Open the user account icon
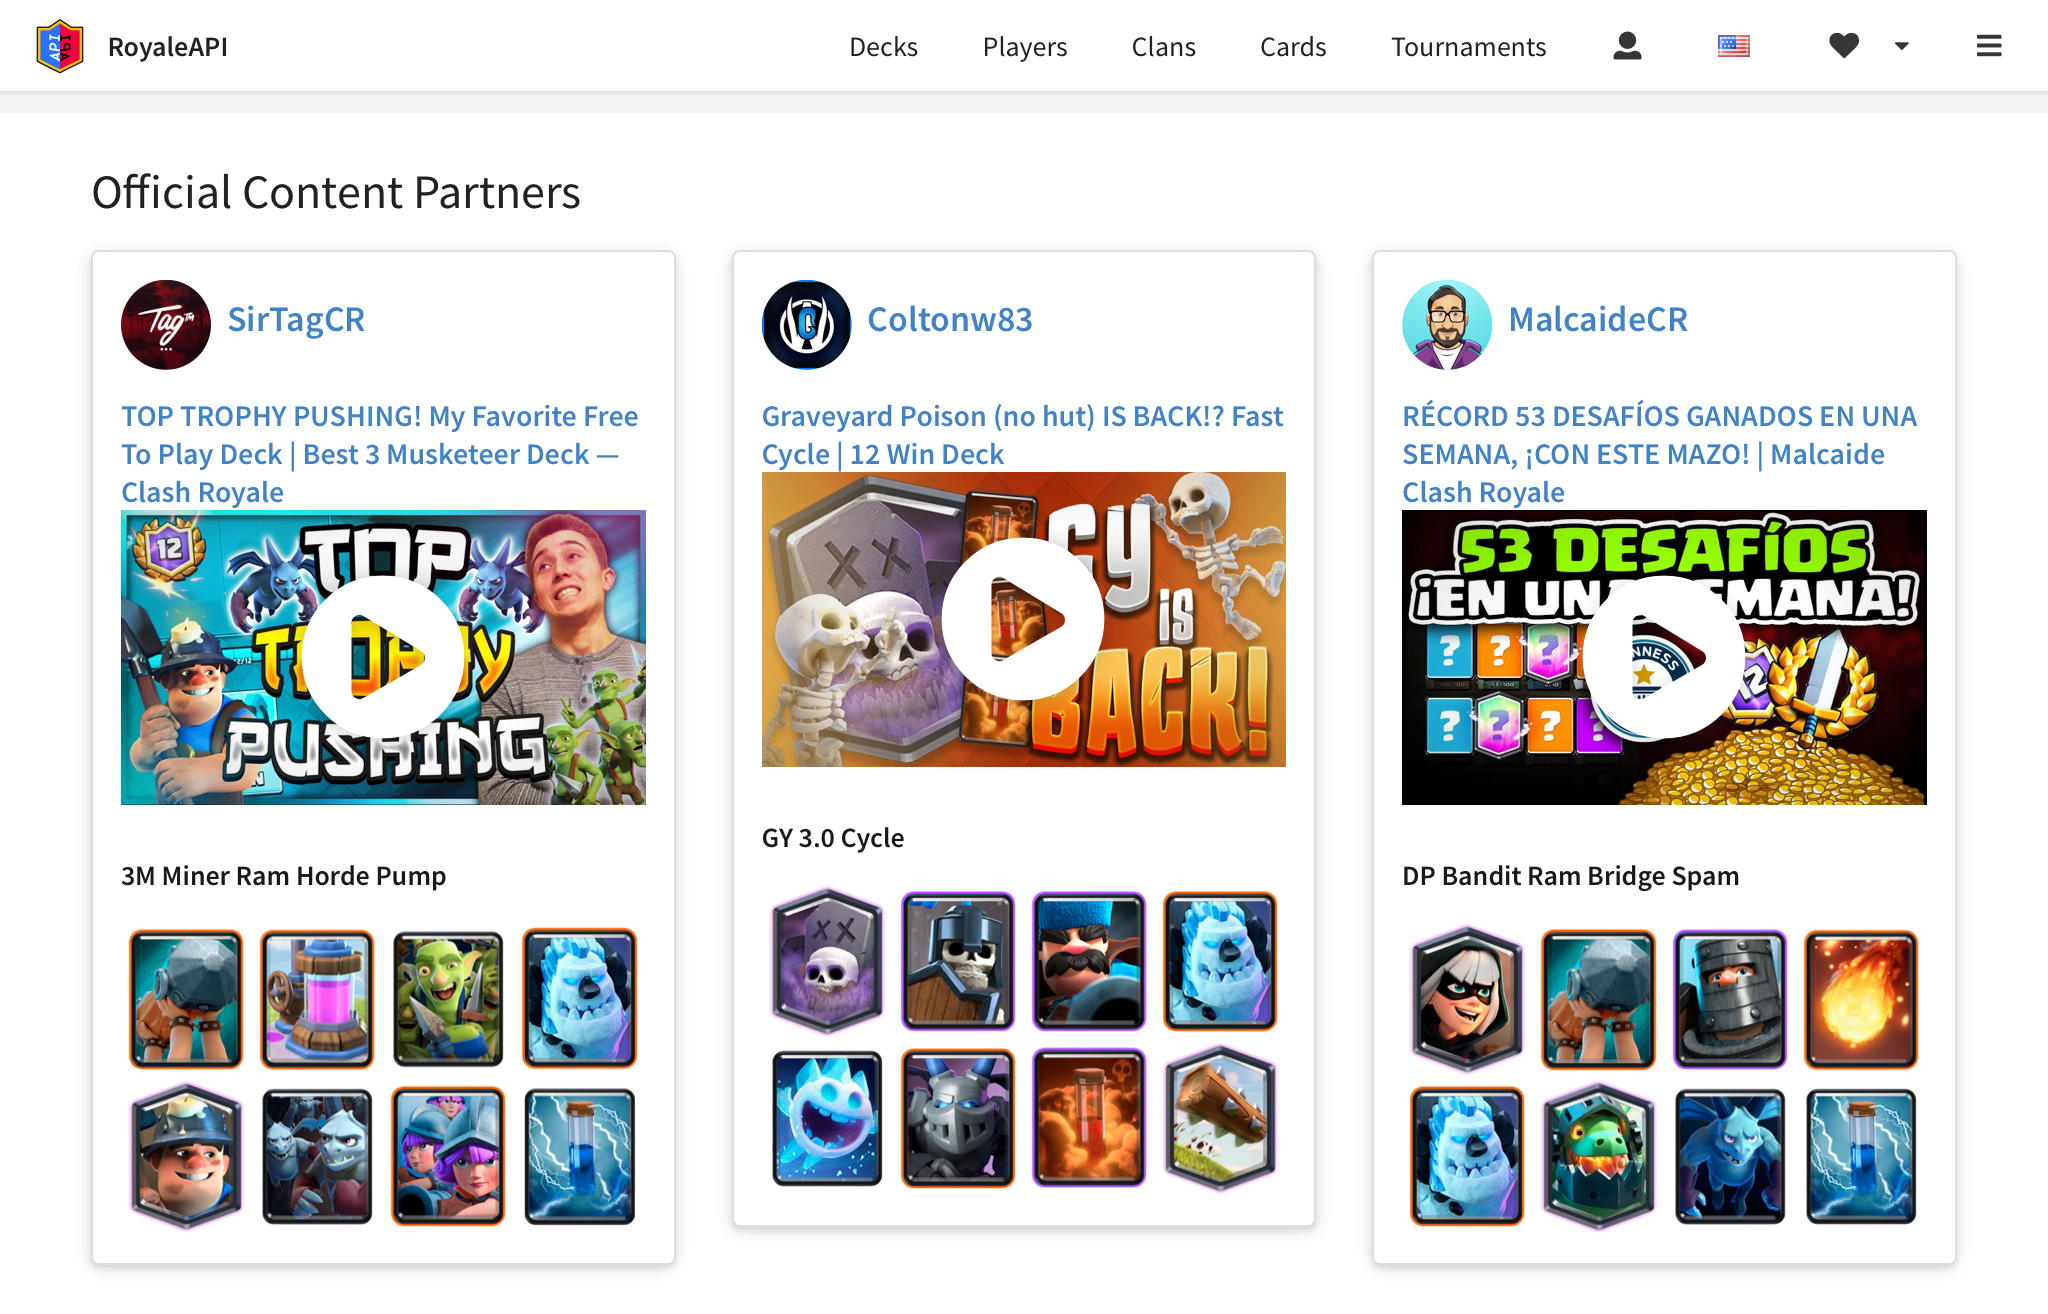Viewport: 2048px width, 1314px height. (x=1627, y=46)
